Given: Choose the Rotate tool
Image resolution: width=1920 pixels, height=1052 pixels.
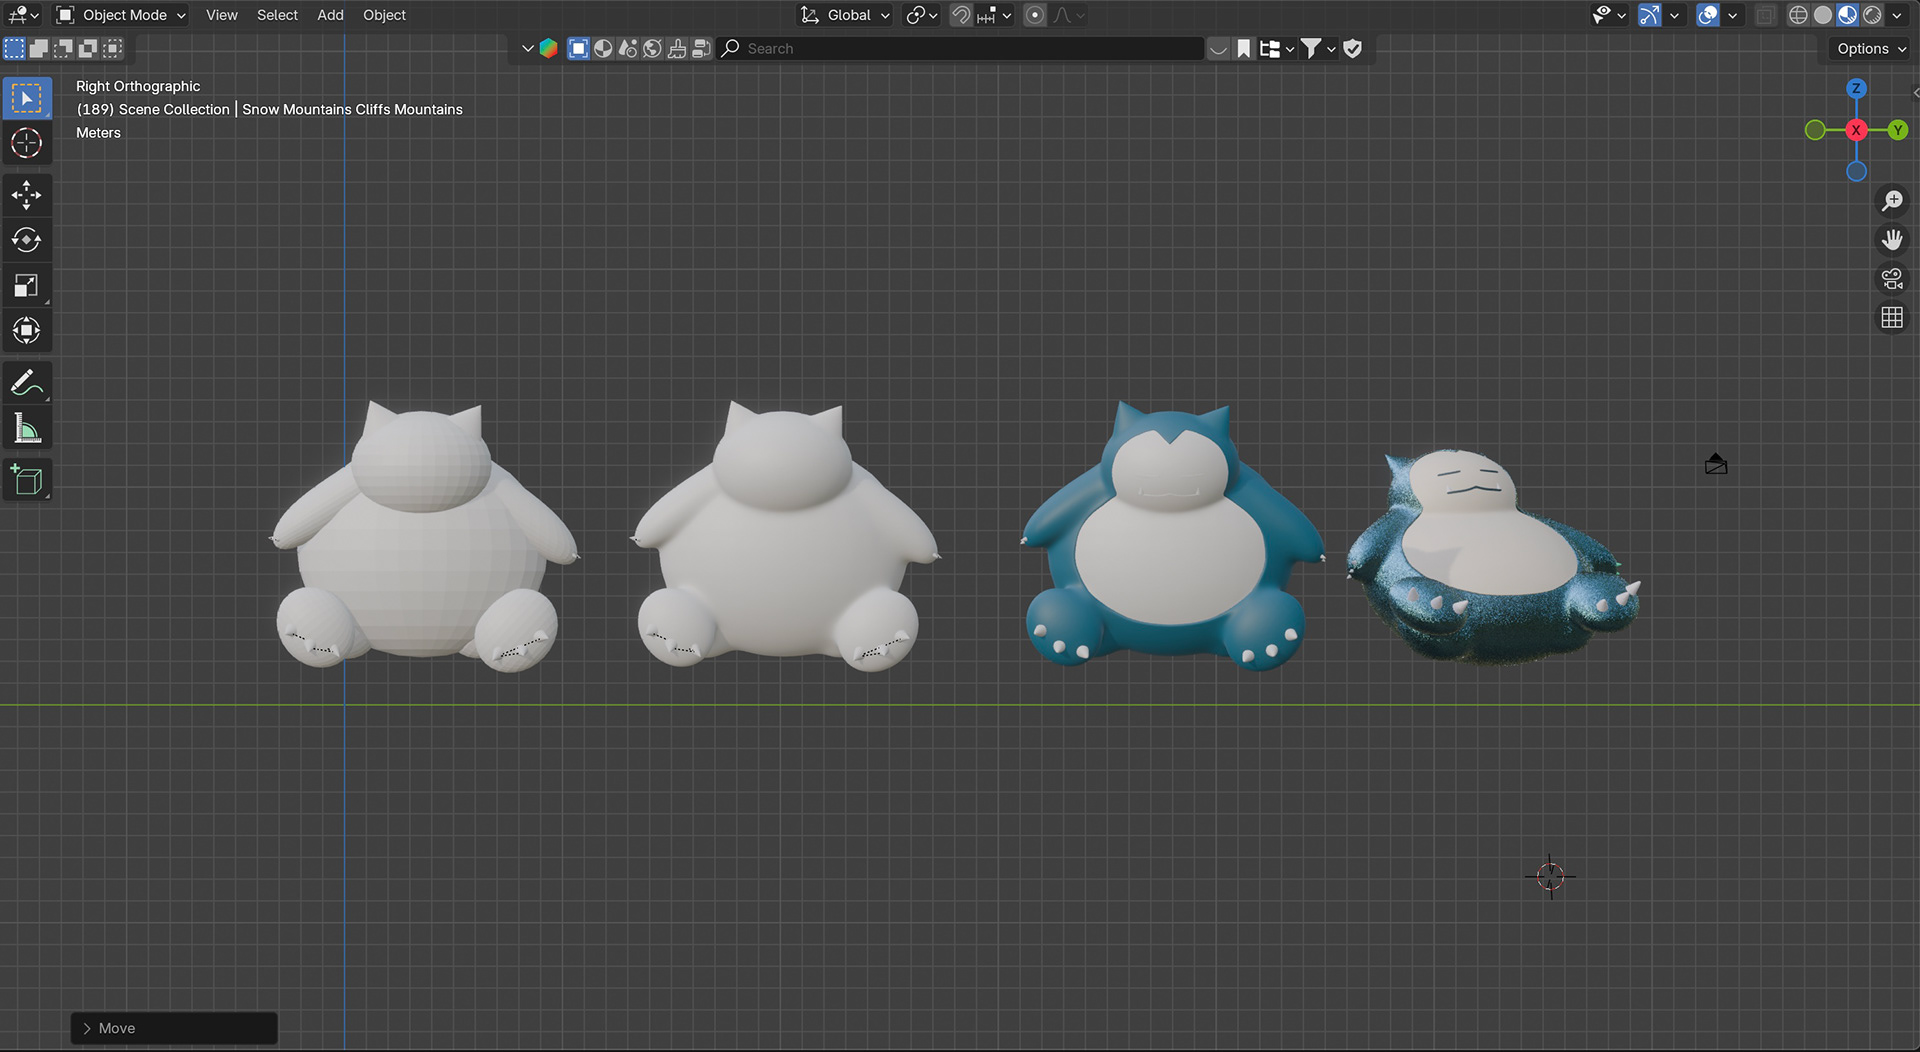Looking at the screenshot, I should click(x=27, y=240).
